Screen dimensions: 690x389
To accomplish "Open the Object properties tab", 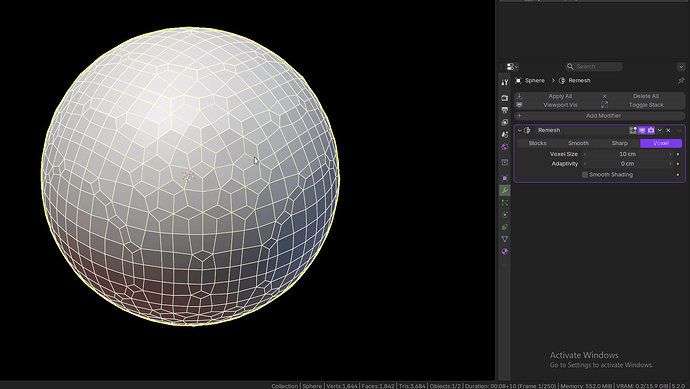I will coord(505,178).
